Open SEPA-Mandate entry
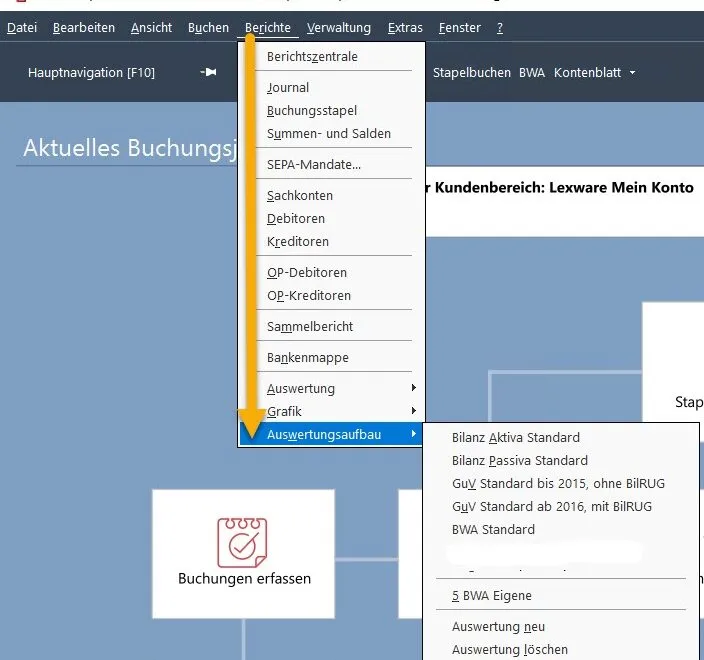The image size is (704, 660). [313, 165]
